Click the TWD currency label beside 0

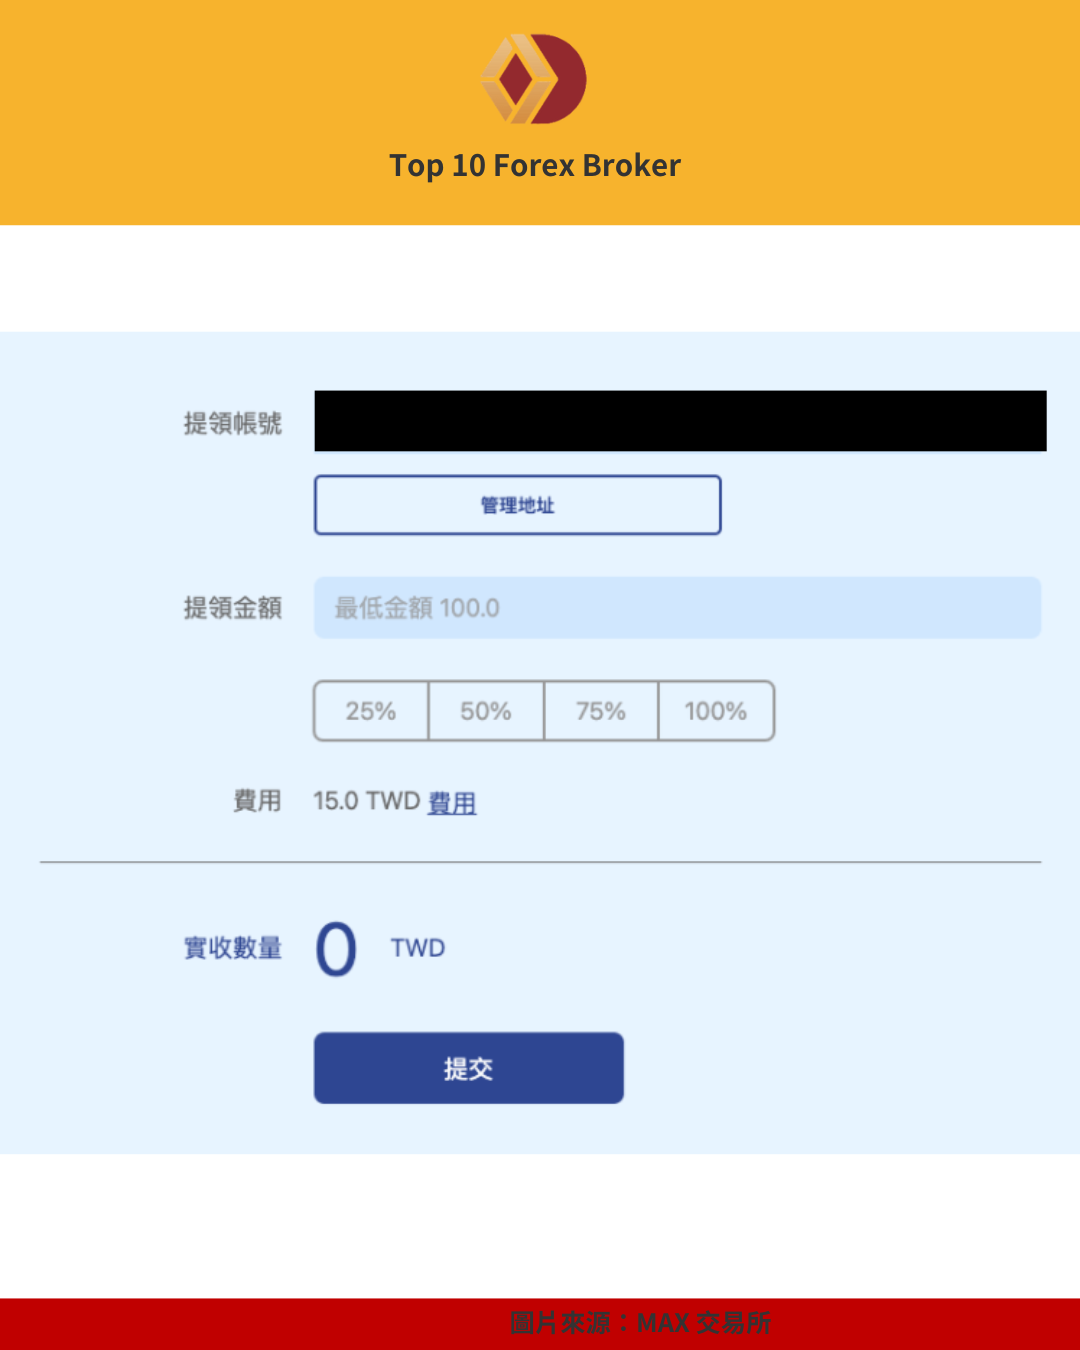coord(415,948)
